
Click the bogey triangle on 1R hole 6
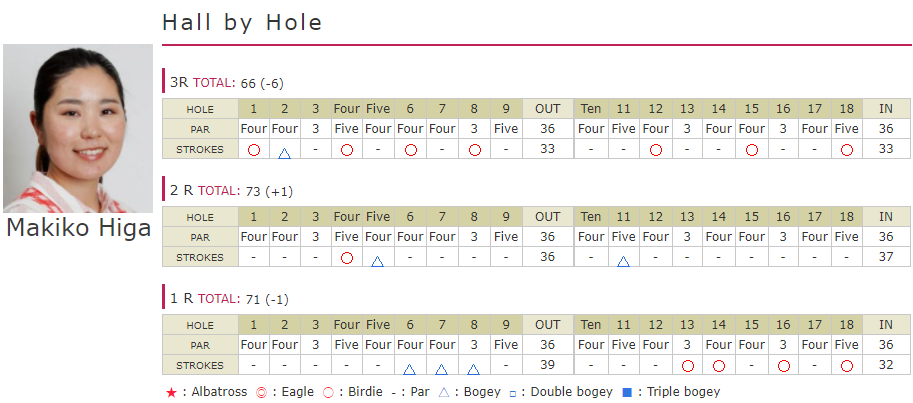409,369
